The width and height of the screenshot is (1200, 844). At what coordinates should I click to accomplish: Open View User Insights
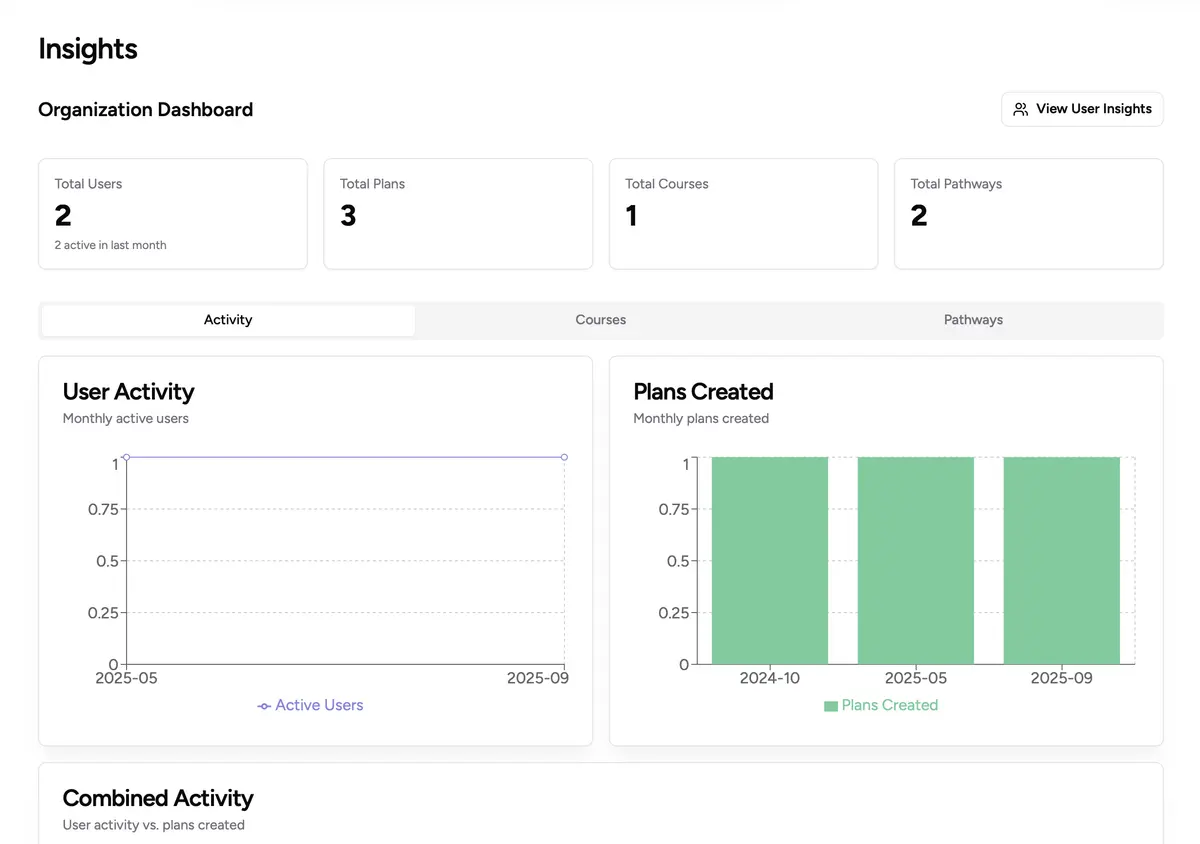click(1081, 108)
